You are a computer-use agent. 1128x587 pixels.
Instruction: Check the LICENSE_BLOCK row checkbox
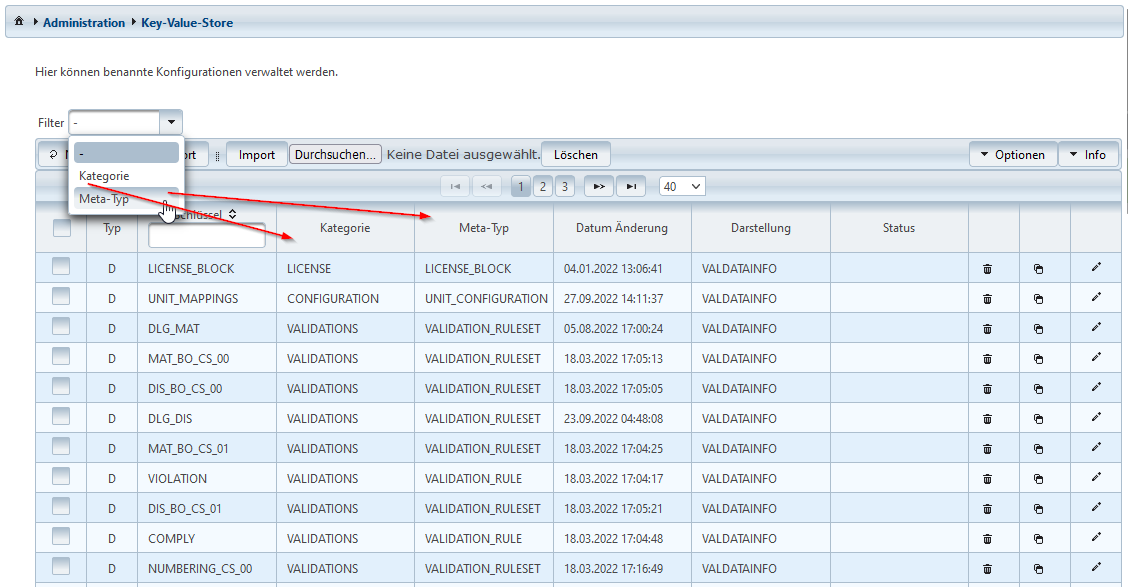61,266
